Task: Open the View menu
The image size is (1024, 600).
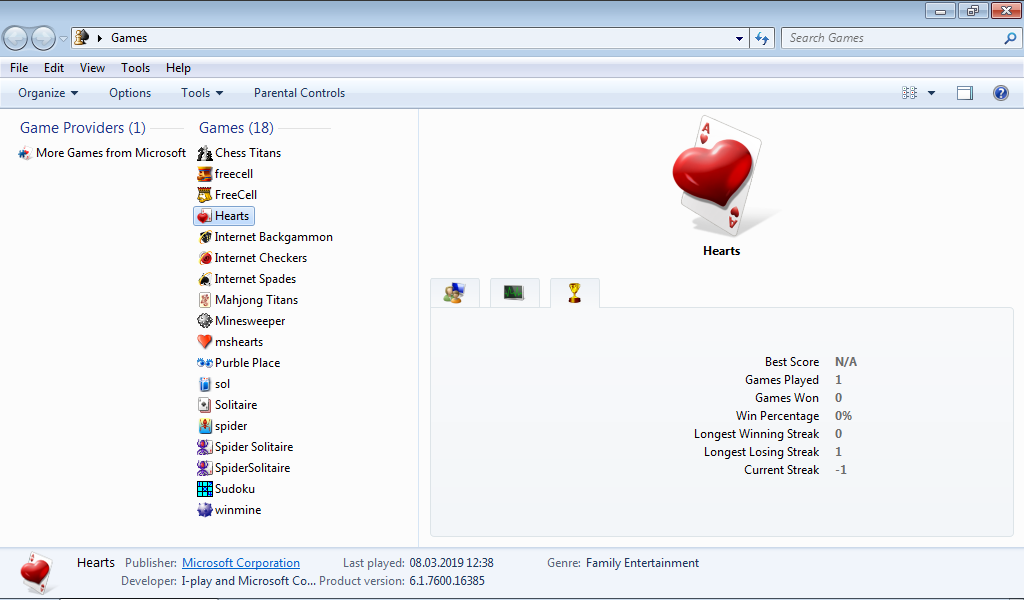Action: tap(92, 68)
